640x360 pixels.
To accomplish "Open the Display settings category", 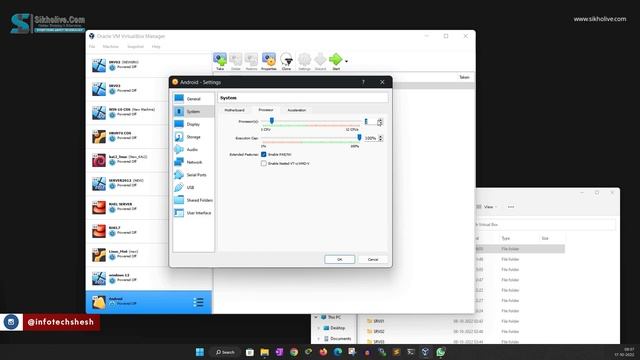I will click(193, 124).
